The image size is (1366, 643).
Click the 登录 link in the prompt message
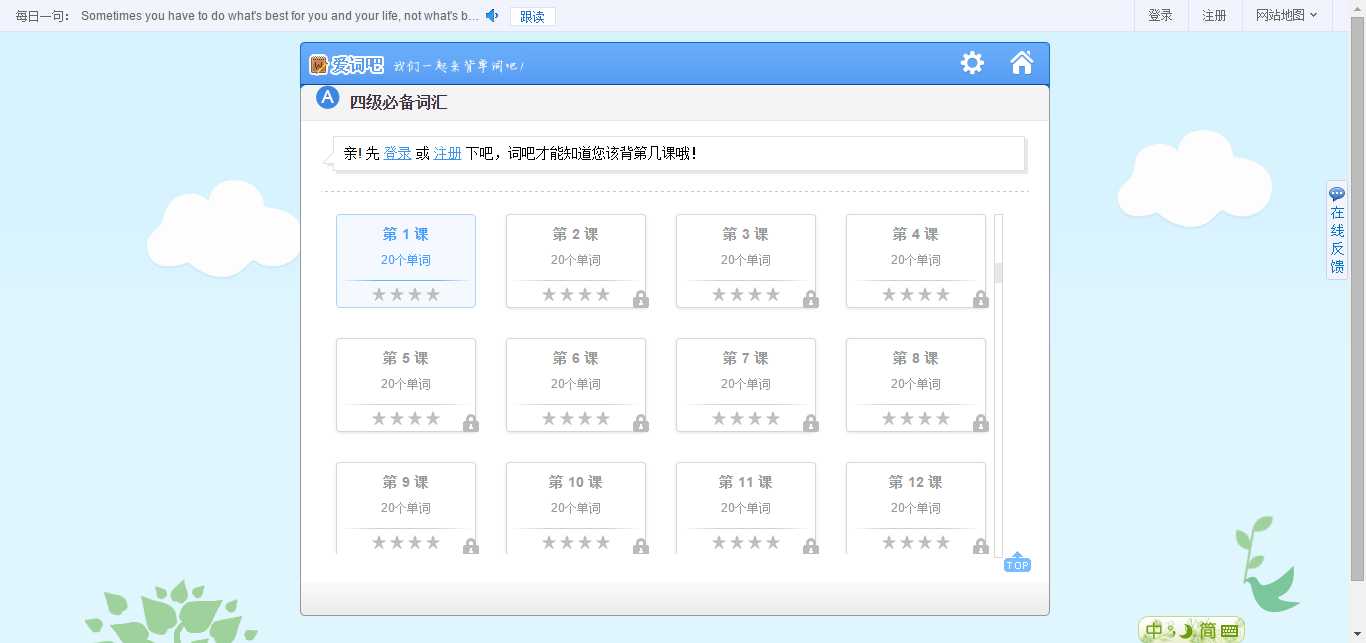tap(397, 153)
